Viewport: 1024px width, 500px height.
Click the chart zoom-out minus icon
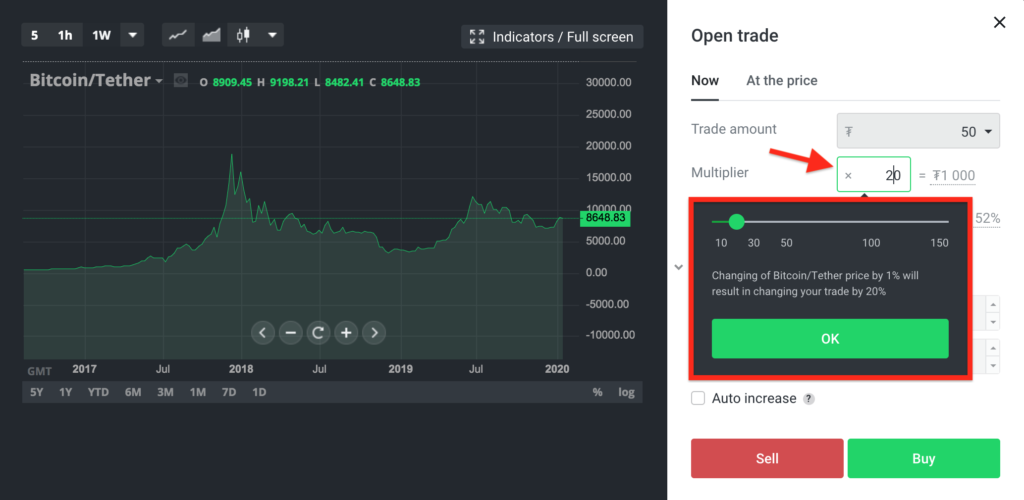291,333
